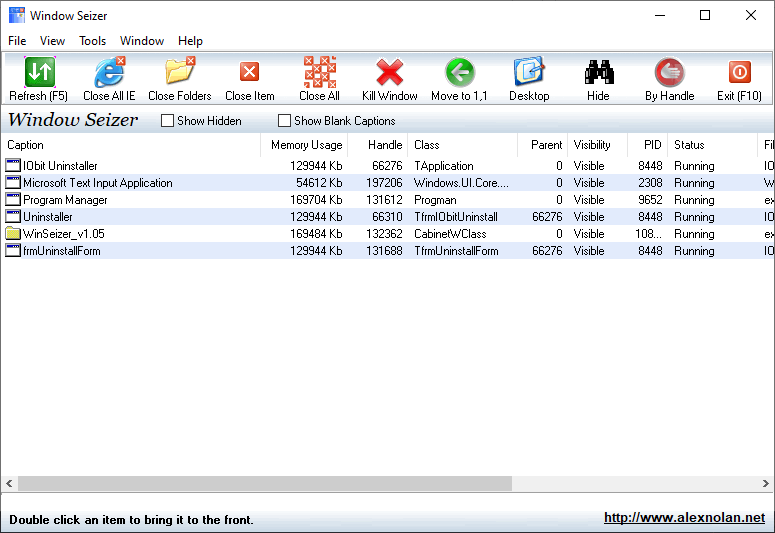775x533 pixels.
Task: Open the View menu
Action: (52, 41)
